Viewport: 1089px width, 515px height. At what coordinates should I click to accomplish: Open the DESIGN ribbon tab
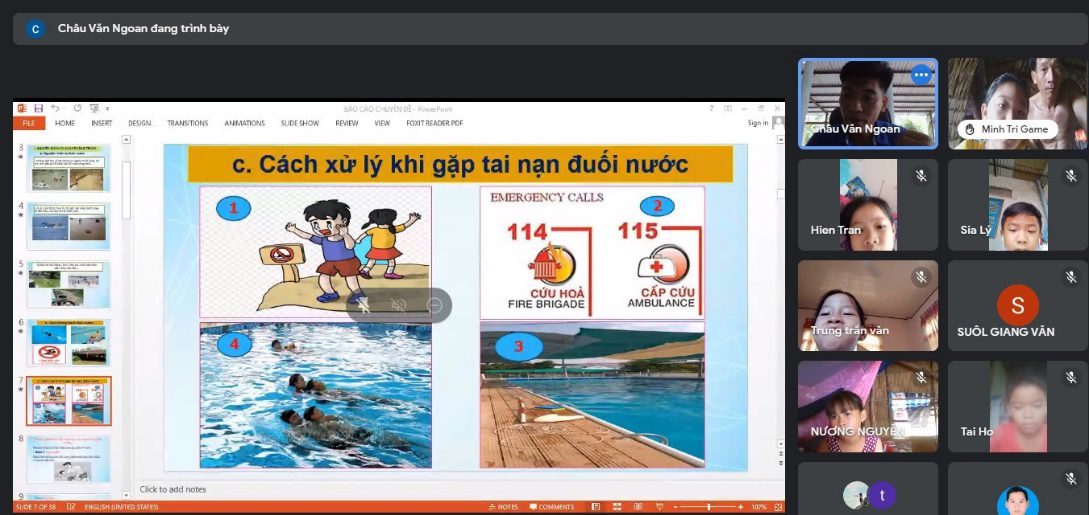click(x=140, y=124)
